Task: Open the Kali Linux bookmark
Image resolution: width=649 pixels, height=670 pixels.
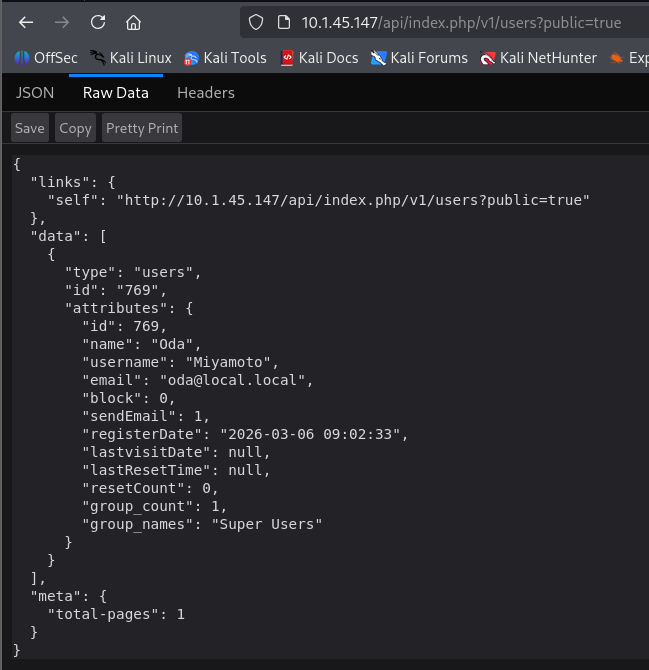Action: (x=130, y=58)
